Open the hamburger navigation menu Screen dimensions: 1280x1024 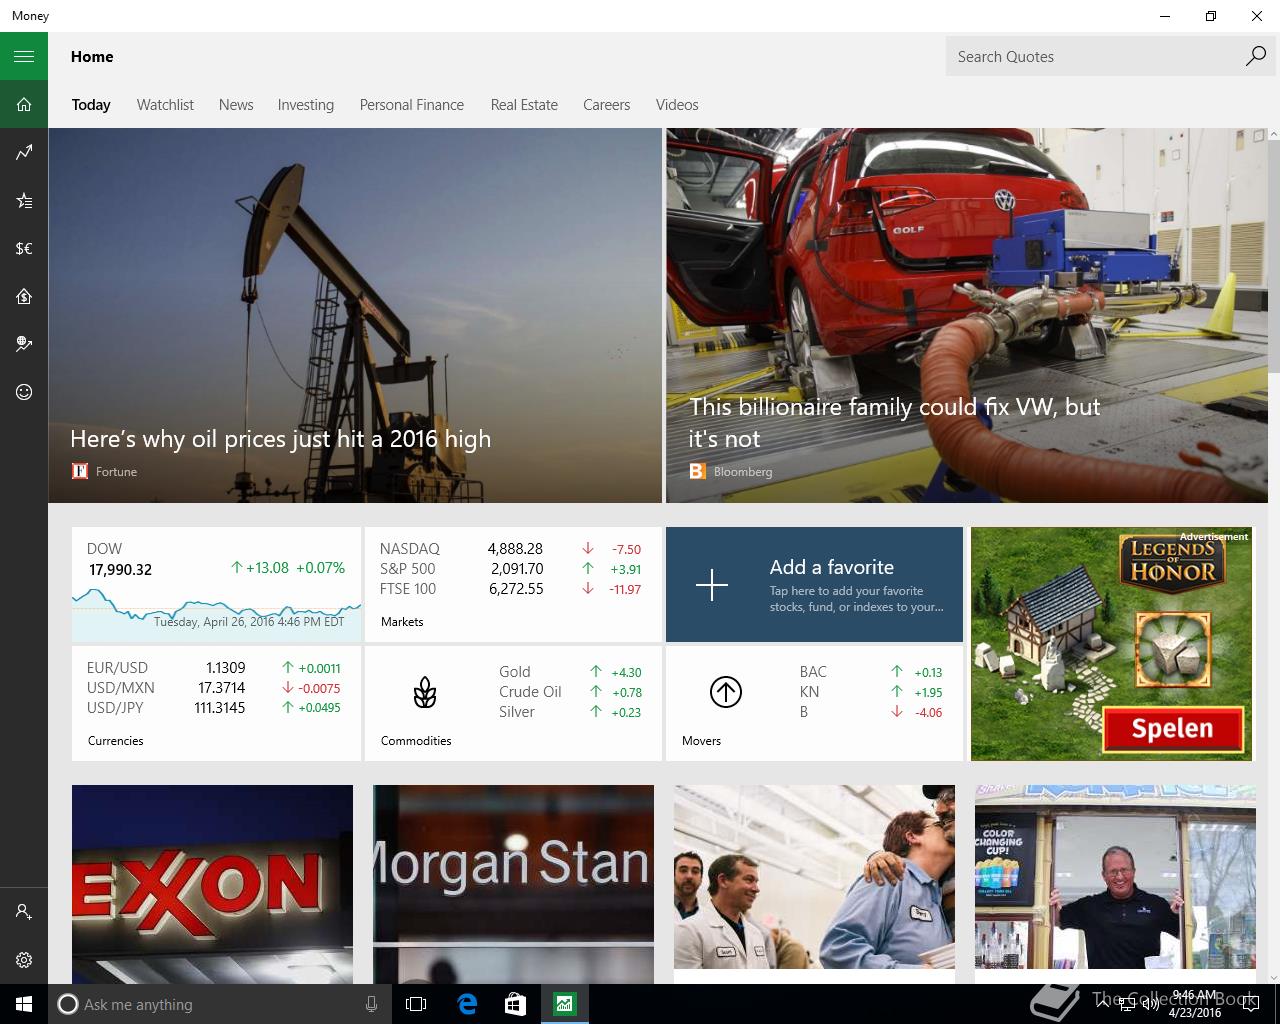pyautogui.click(x=24, y=56)
